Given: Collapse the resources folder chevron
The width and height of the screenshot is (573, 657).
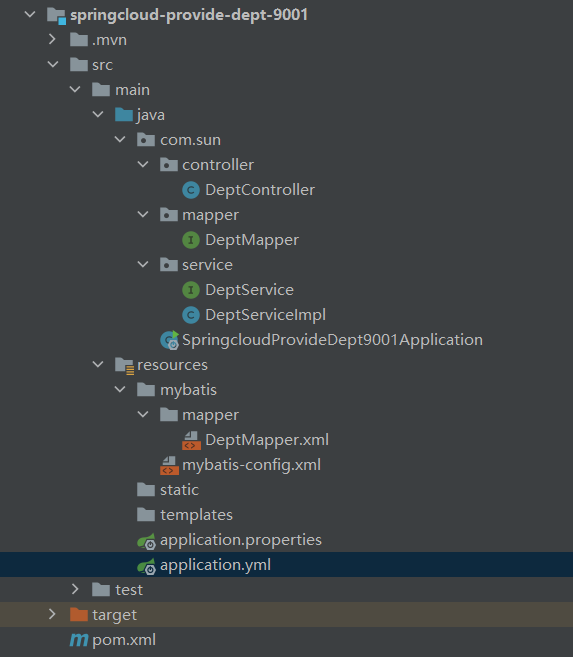Looking at the screenshot, I should click(x=98, y=365).
